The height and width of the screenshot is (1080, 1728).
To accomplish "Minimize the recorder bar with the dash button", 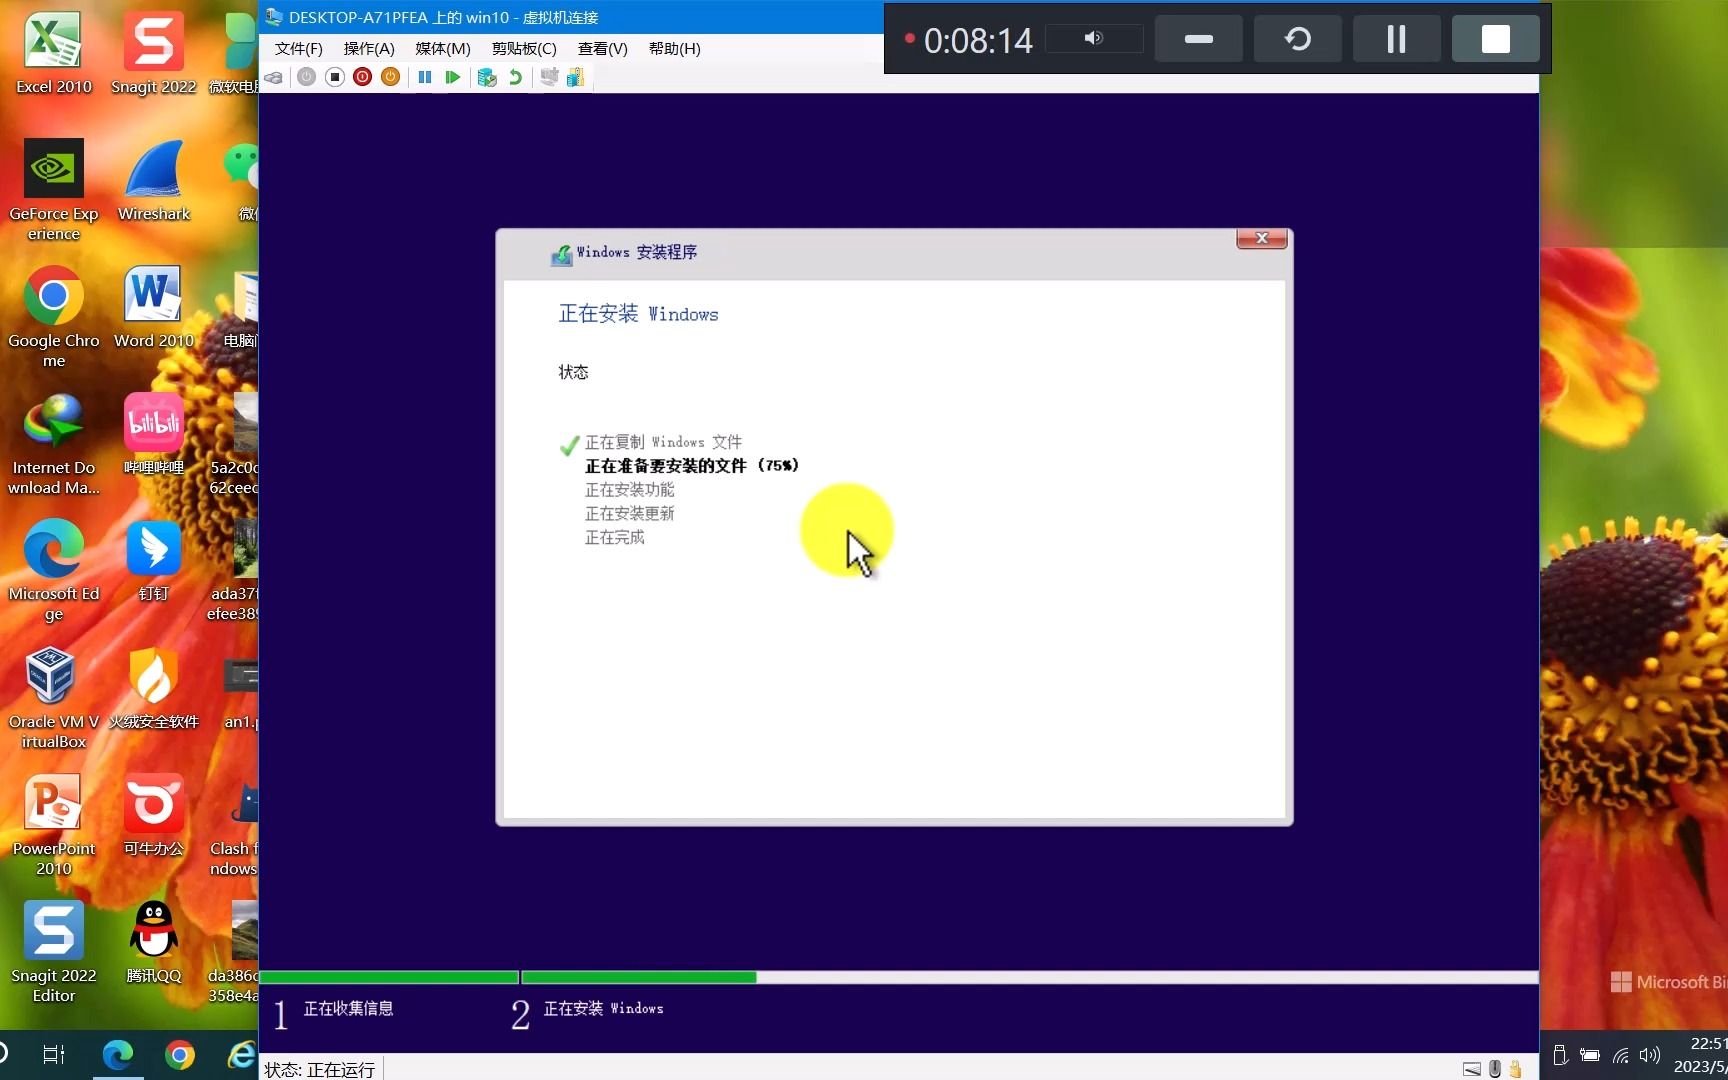I will click(1198, 39).
